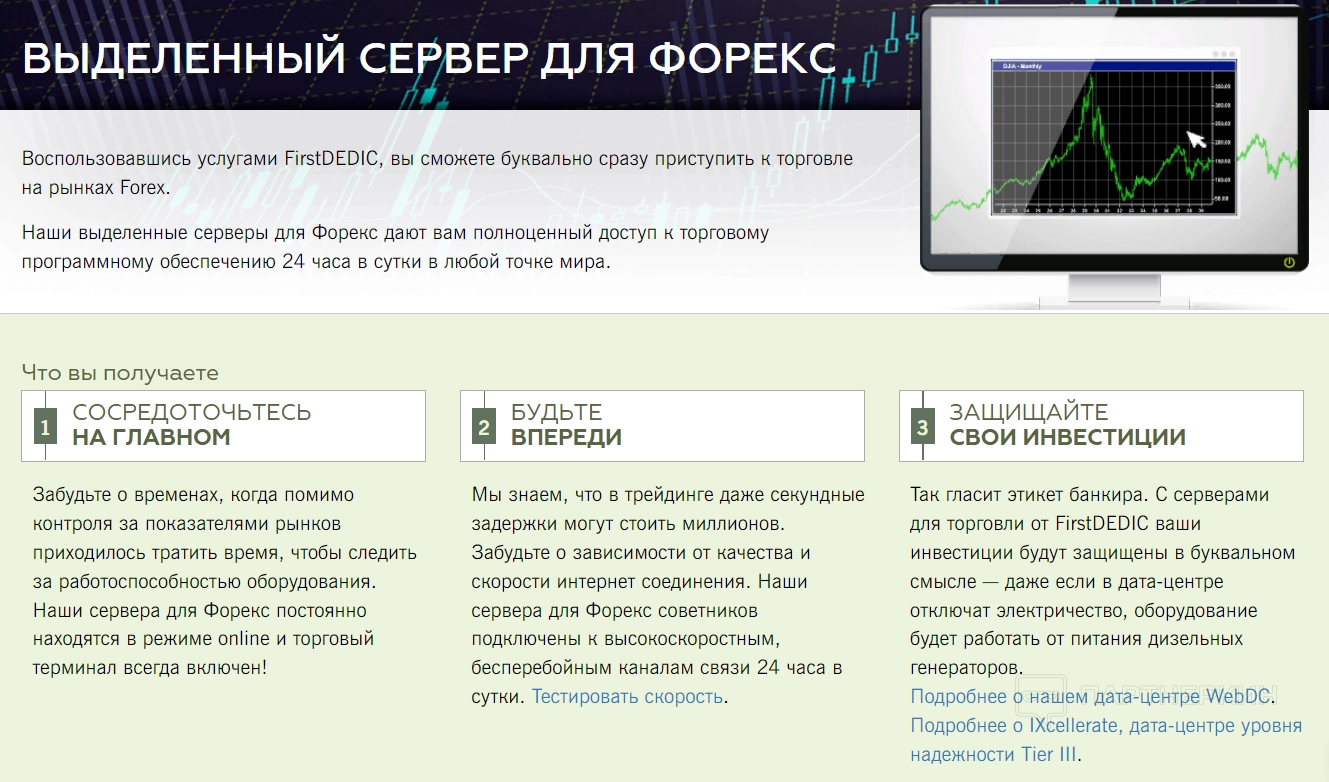Select the 'БУДЬТЕ ВПЕРЕДИ' heading
The image size is (1329, 782).
click(x=566, y=425)
